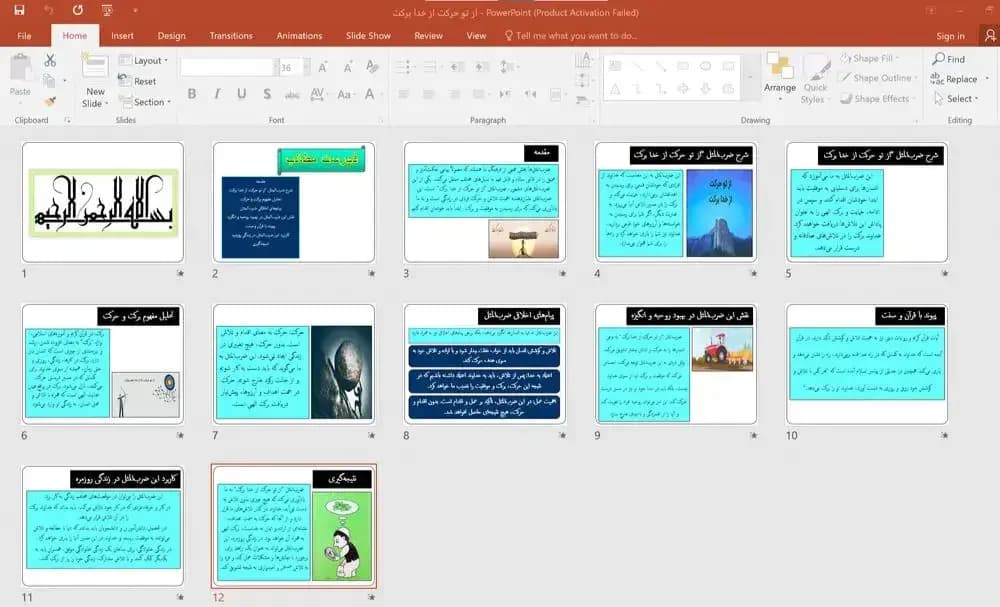
Task: Select slide 9 thumbnail with red tractor
Action: [x=676, y=364]
